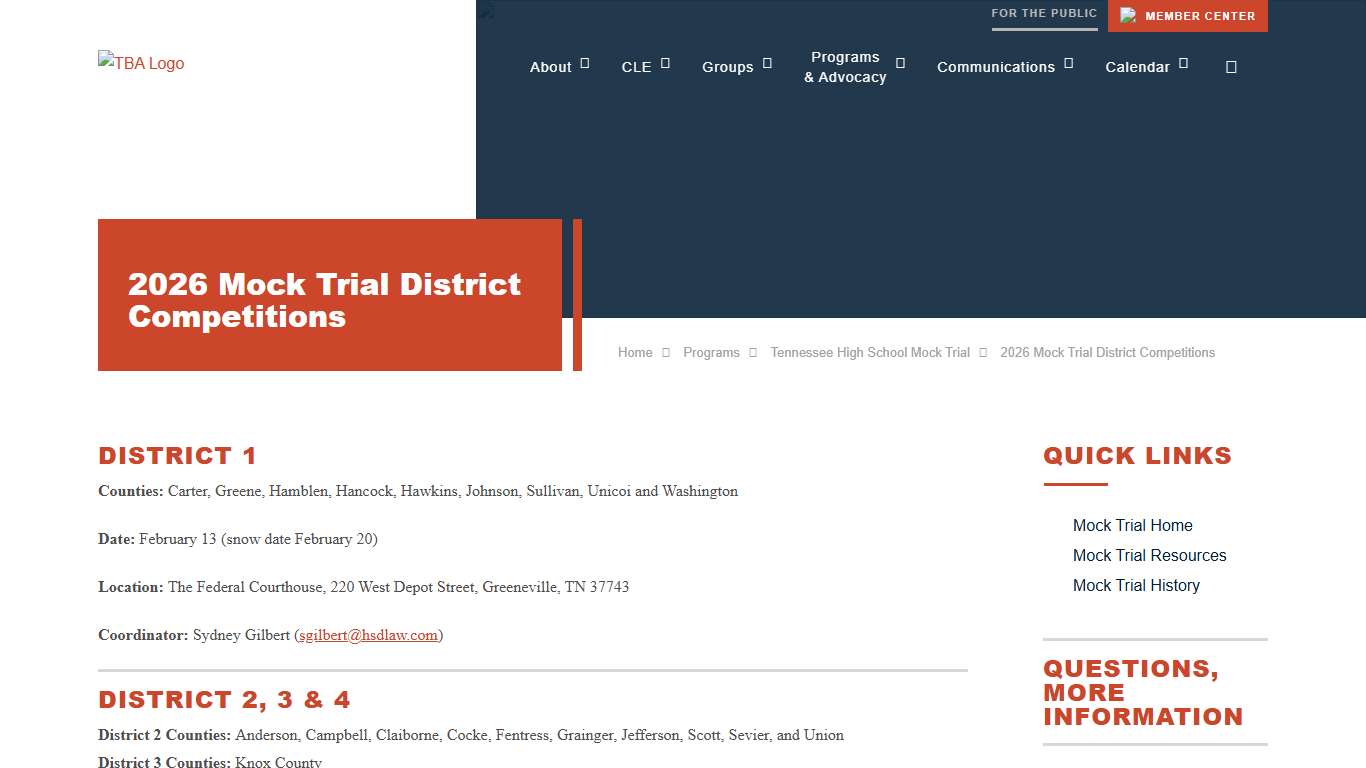This screenshot has height=768, width=1366.
Task: Expand the About dropdown chevron
Action: 583,61
